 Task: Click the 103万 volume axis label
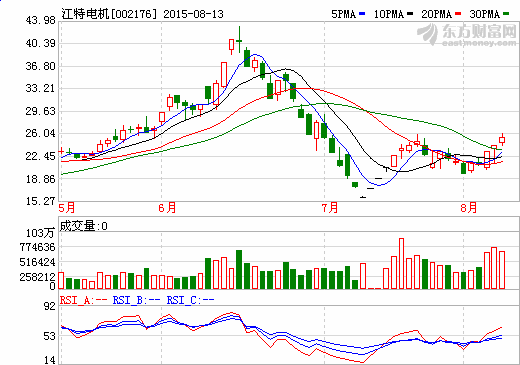(40, 233)
